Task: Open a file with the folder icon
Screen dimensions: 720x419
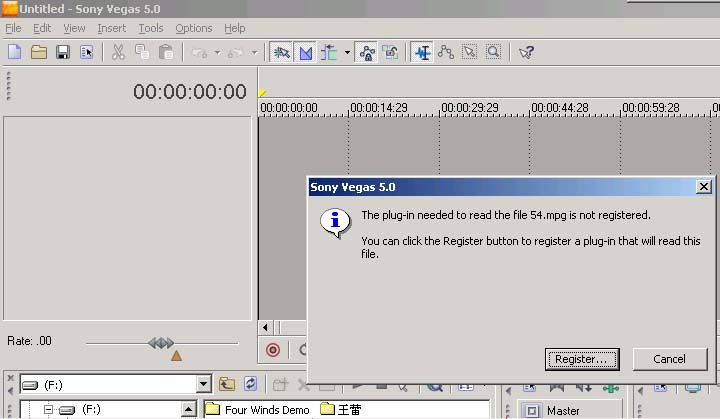Action: coord(39,52)
